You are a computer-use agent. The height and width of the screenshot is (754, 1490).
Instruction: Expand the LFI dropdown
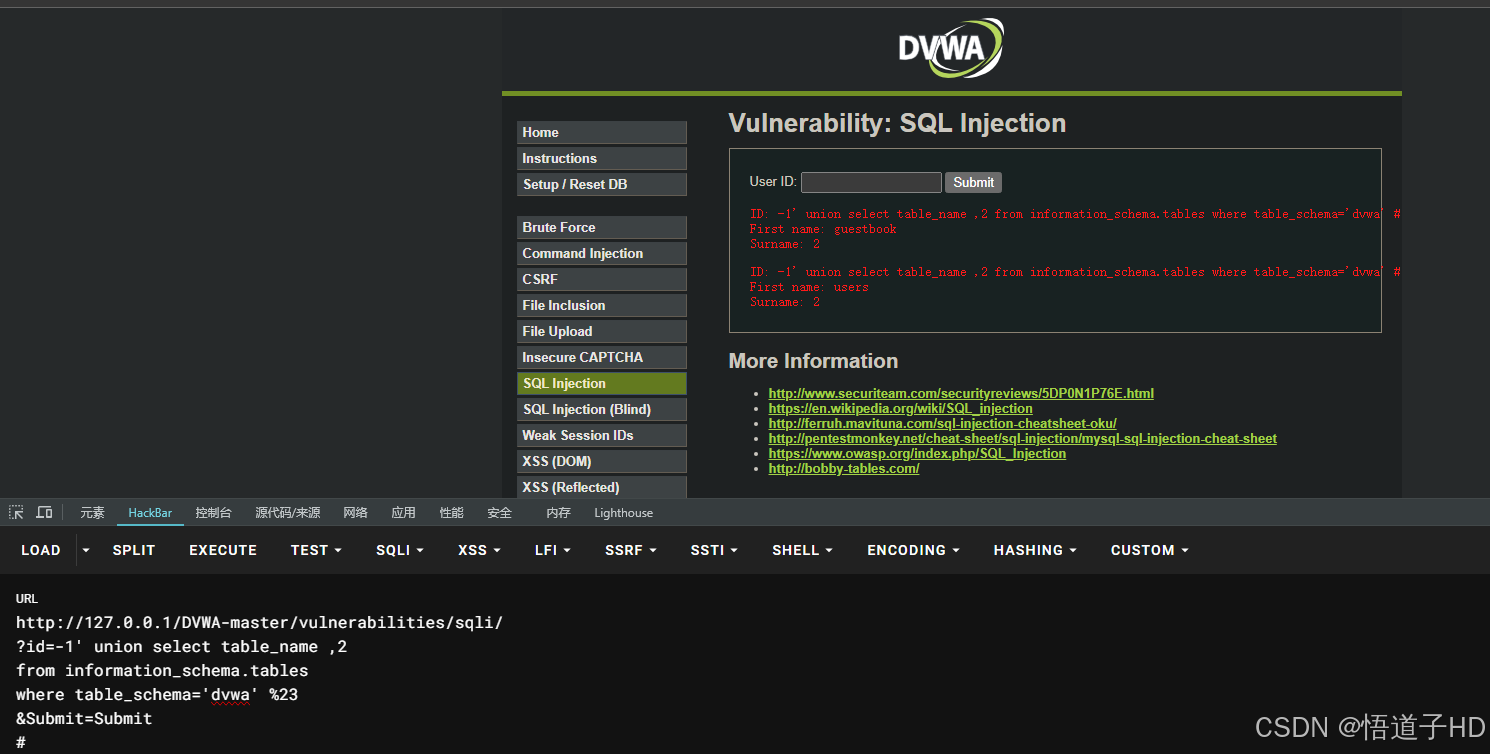[x=553, y=550]
